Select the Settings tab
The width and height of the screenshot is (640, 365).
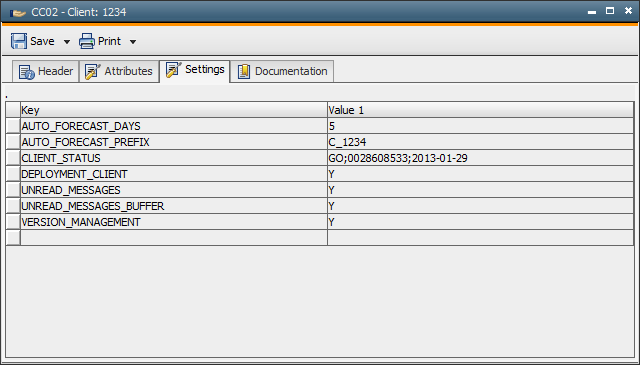tap(195, 71)
